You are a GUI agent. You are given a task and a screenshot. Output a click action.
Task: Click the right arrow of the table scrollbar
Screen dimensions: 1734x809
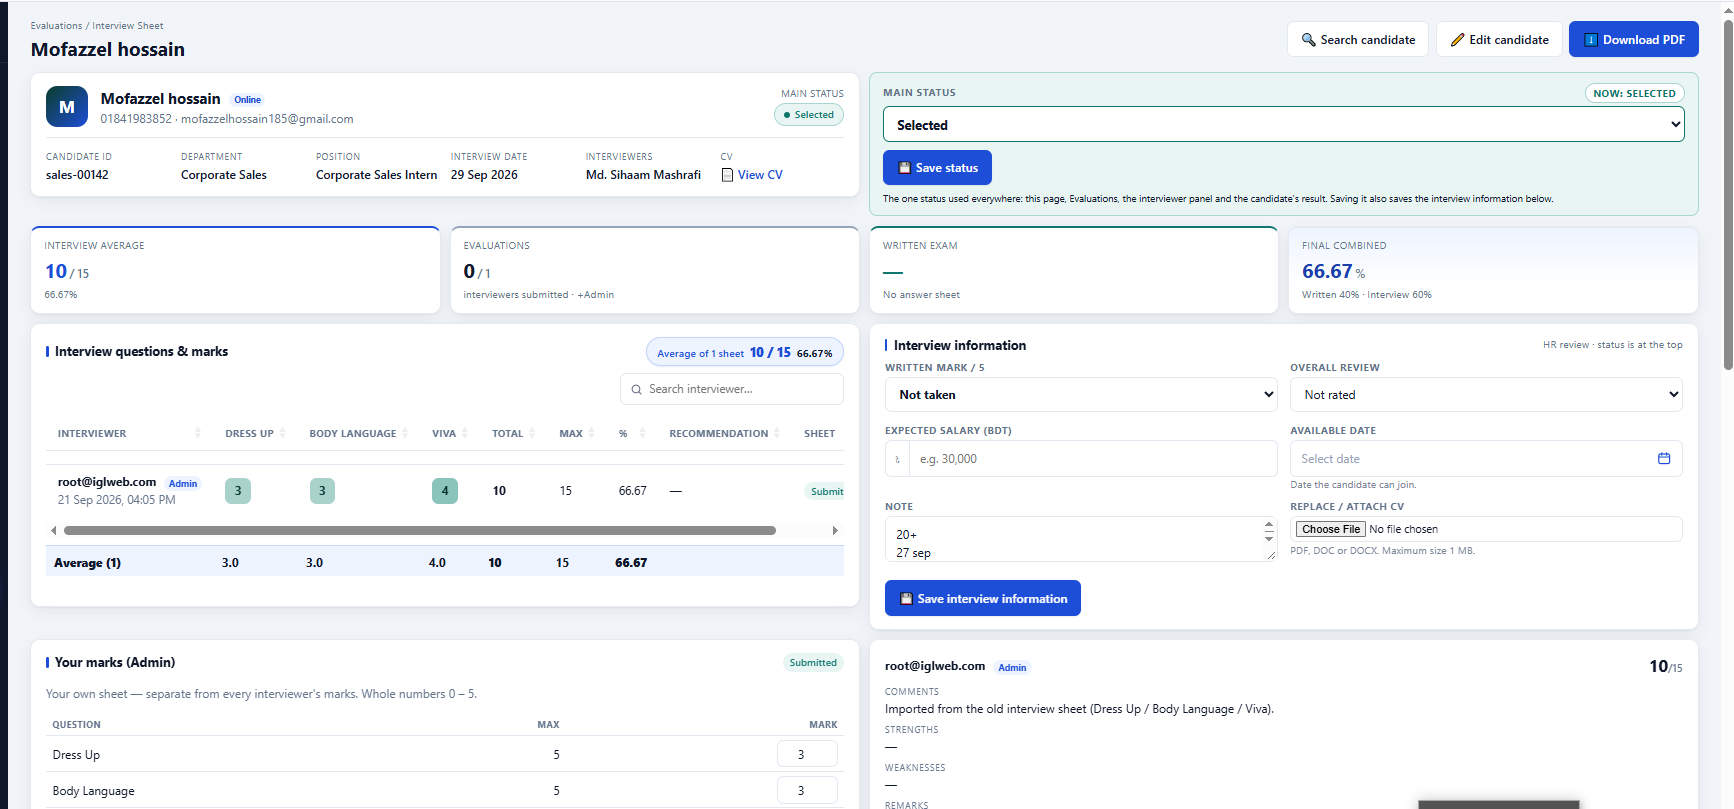pos(835,530)
